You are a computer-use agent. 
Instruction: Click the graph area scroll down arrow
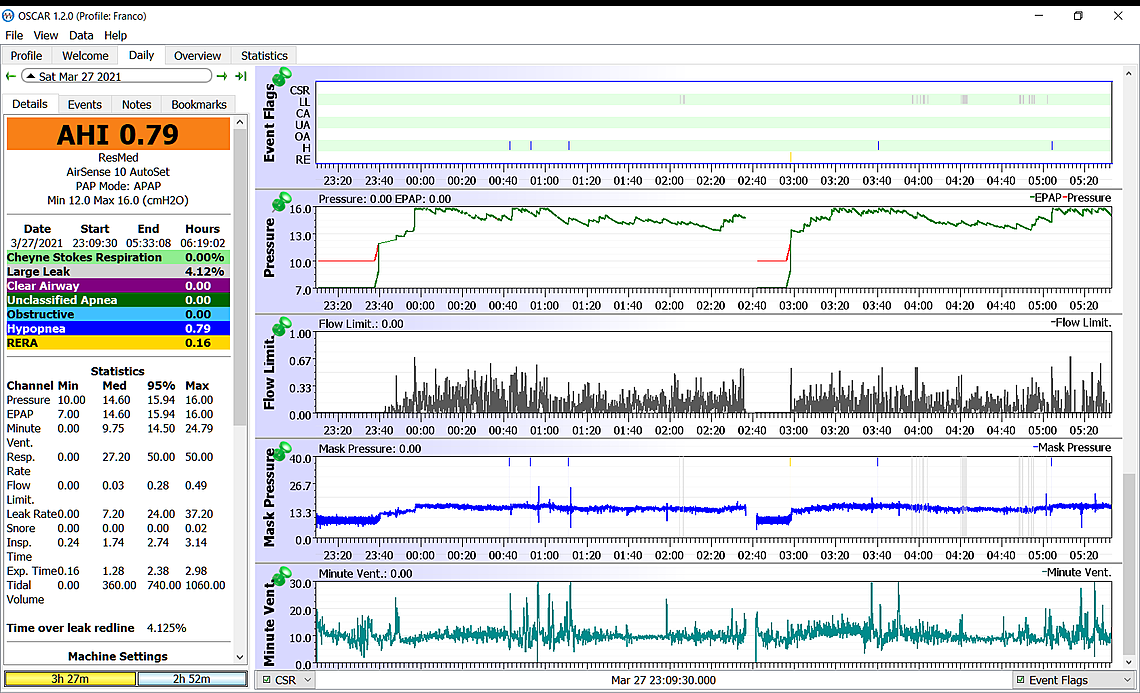1128,662
